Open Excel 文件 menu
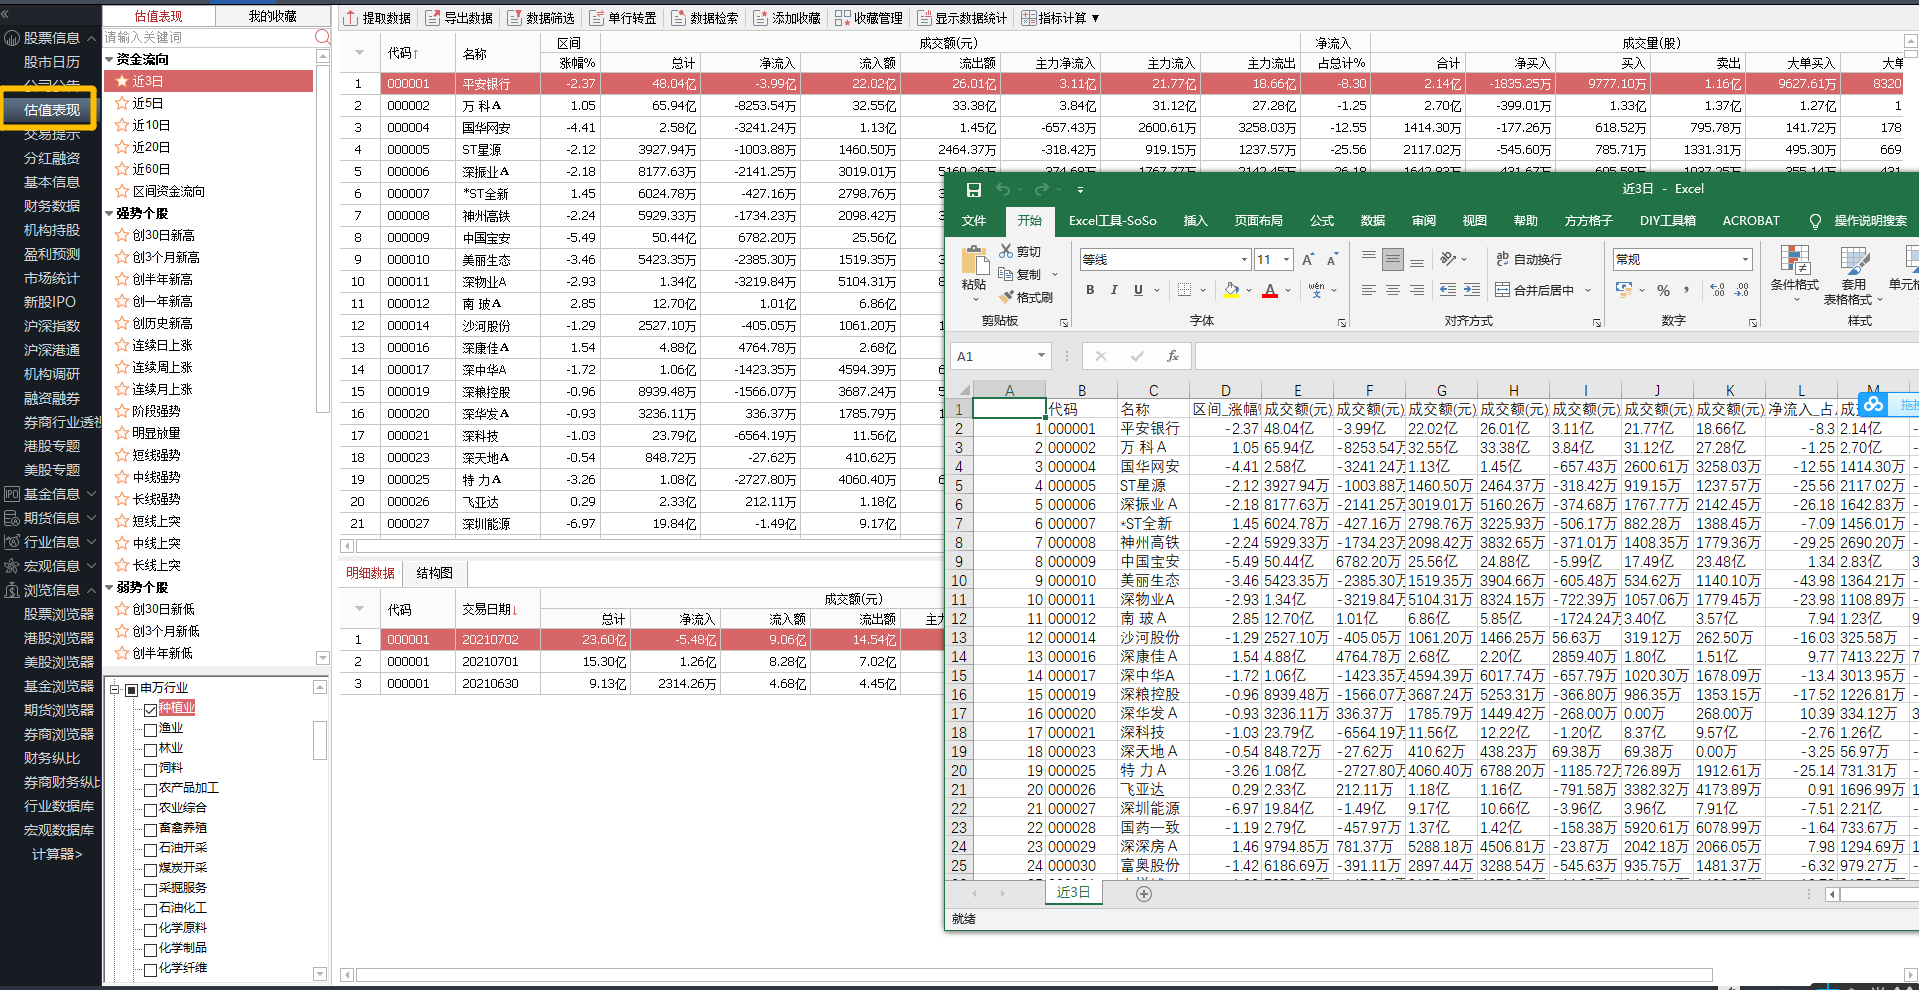This screenshot has width=1919, height=990. point(974,221)
